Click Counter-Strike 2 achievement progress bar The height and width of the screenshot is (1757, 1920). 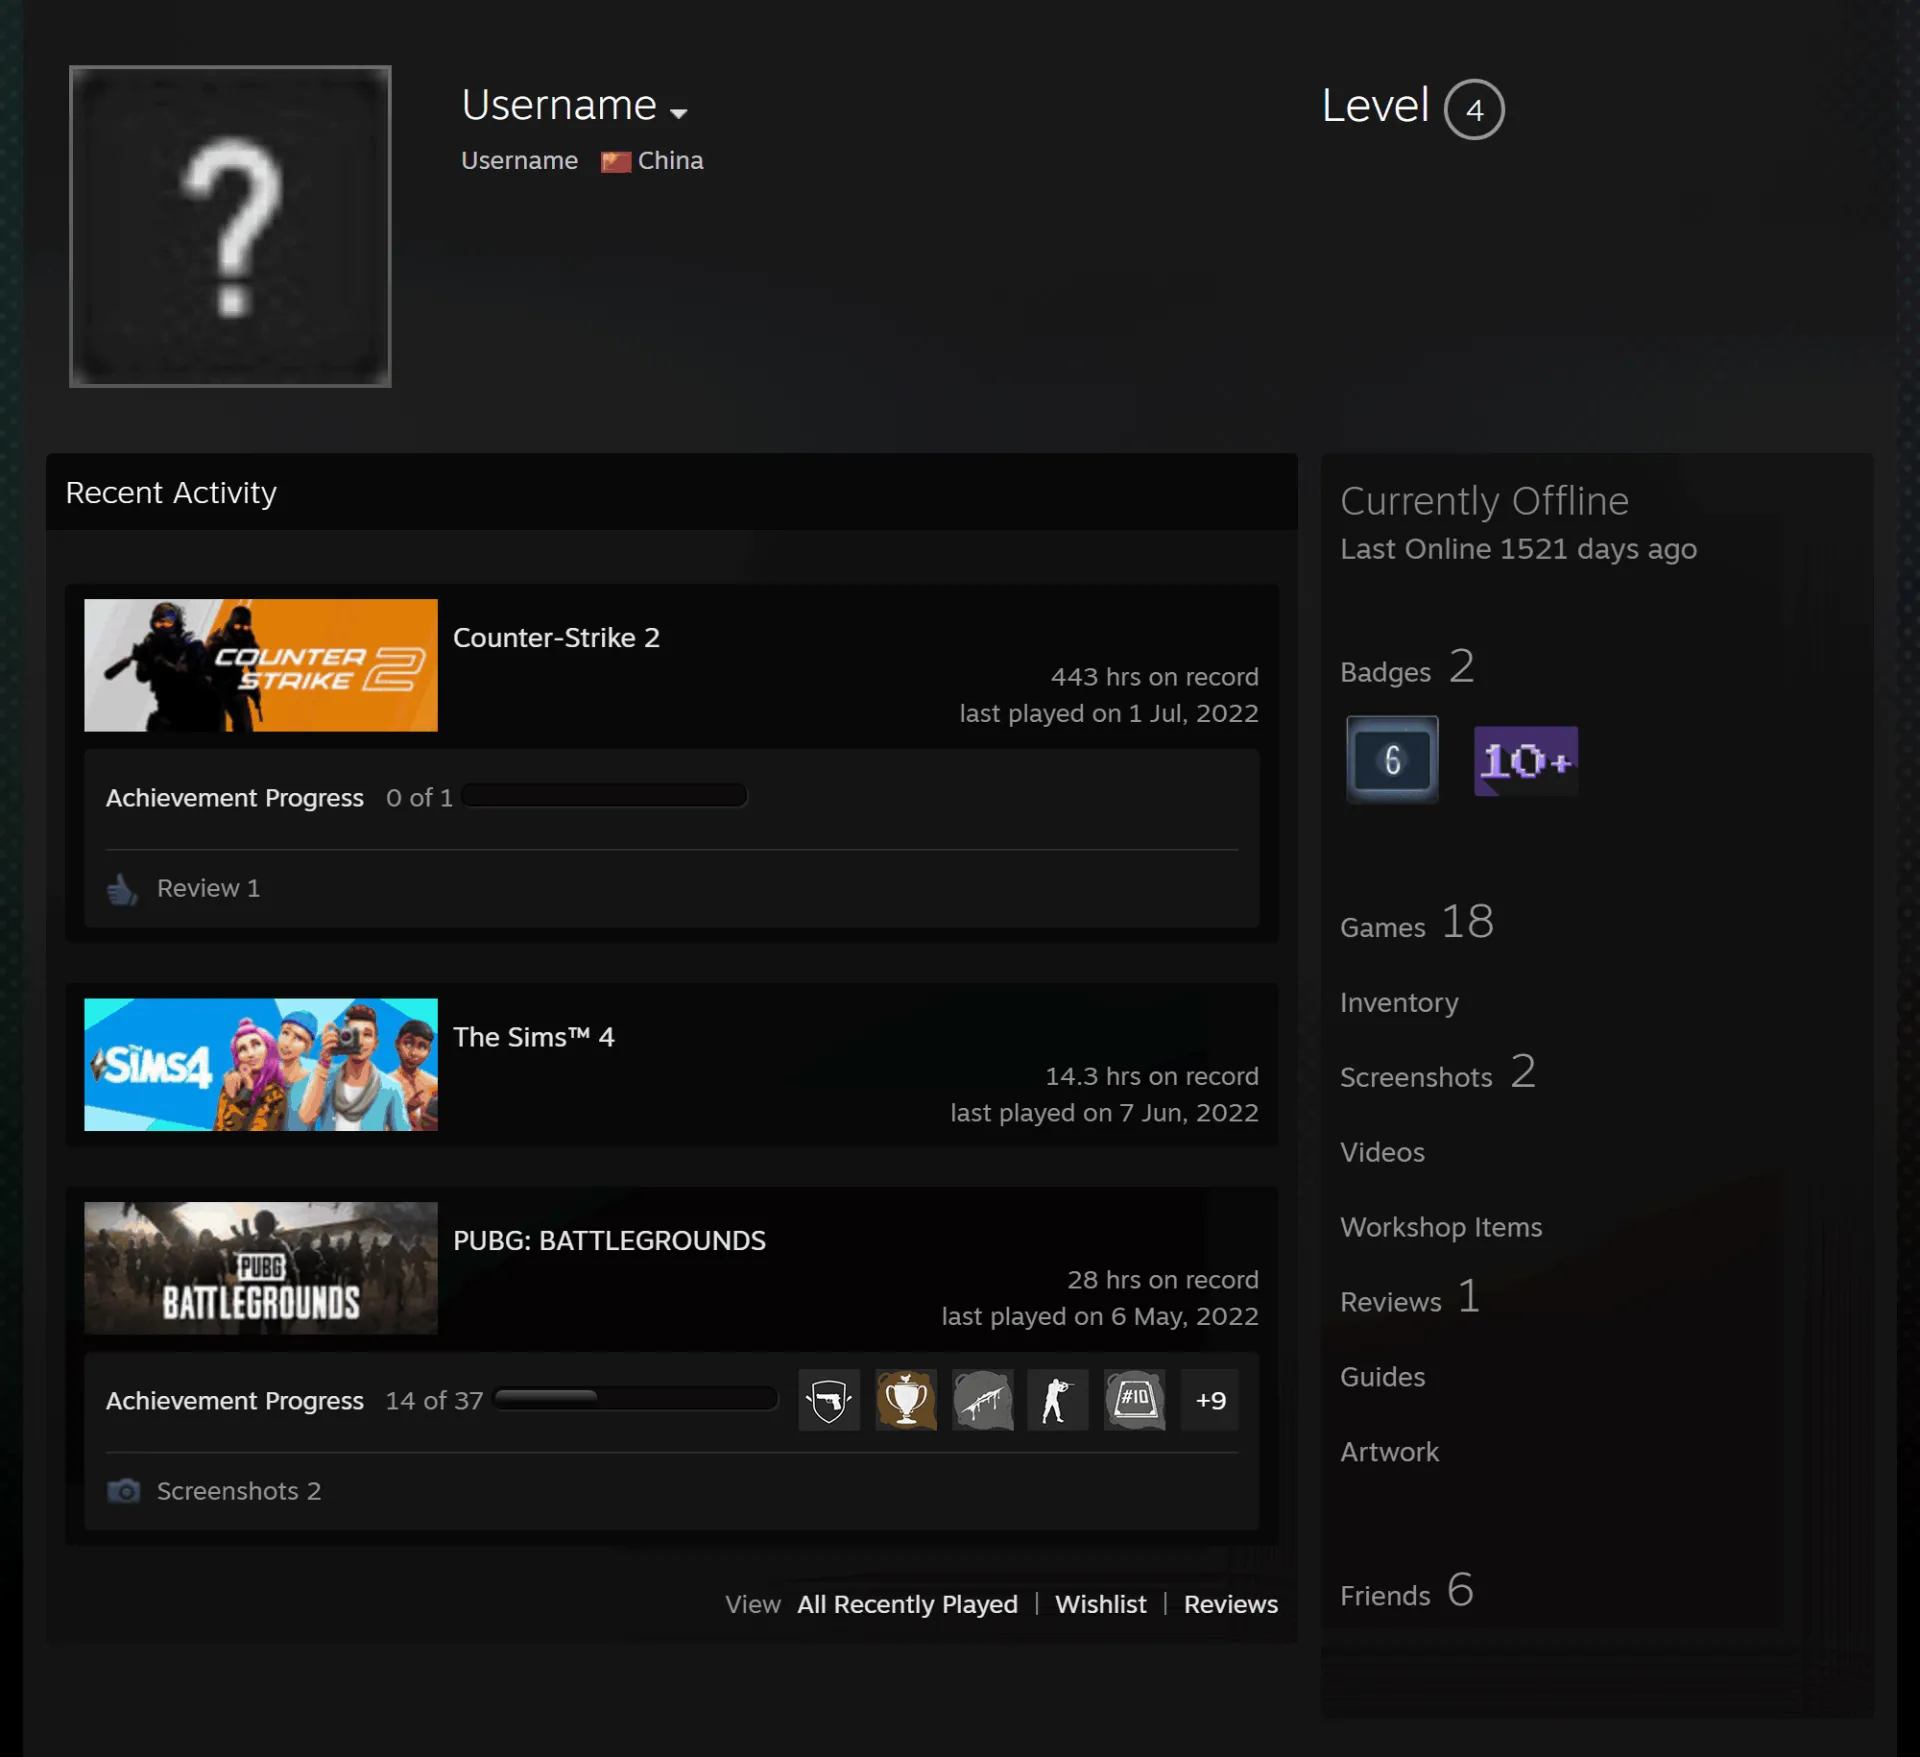pyautogui.click(x=605, y=796)
